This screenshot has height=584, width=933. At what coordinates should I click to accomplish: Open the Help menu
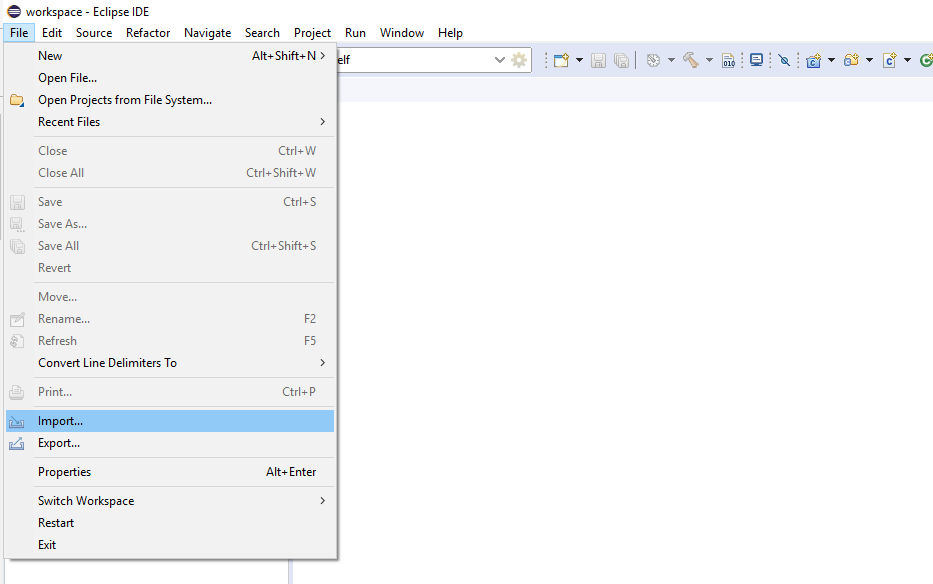pyautogui.click(x=450, y=33)
